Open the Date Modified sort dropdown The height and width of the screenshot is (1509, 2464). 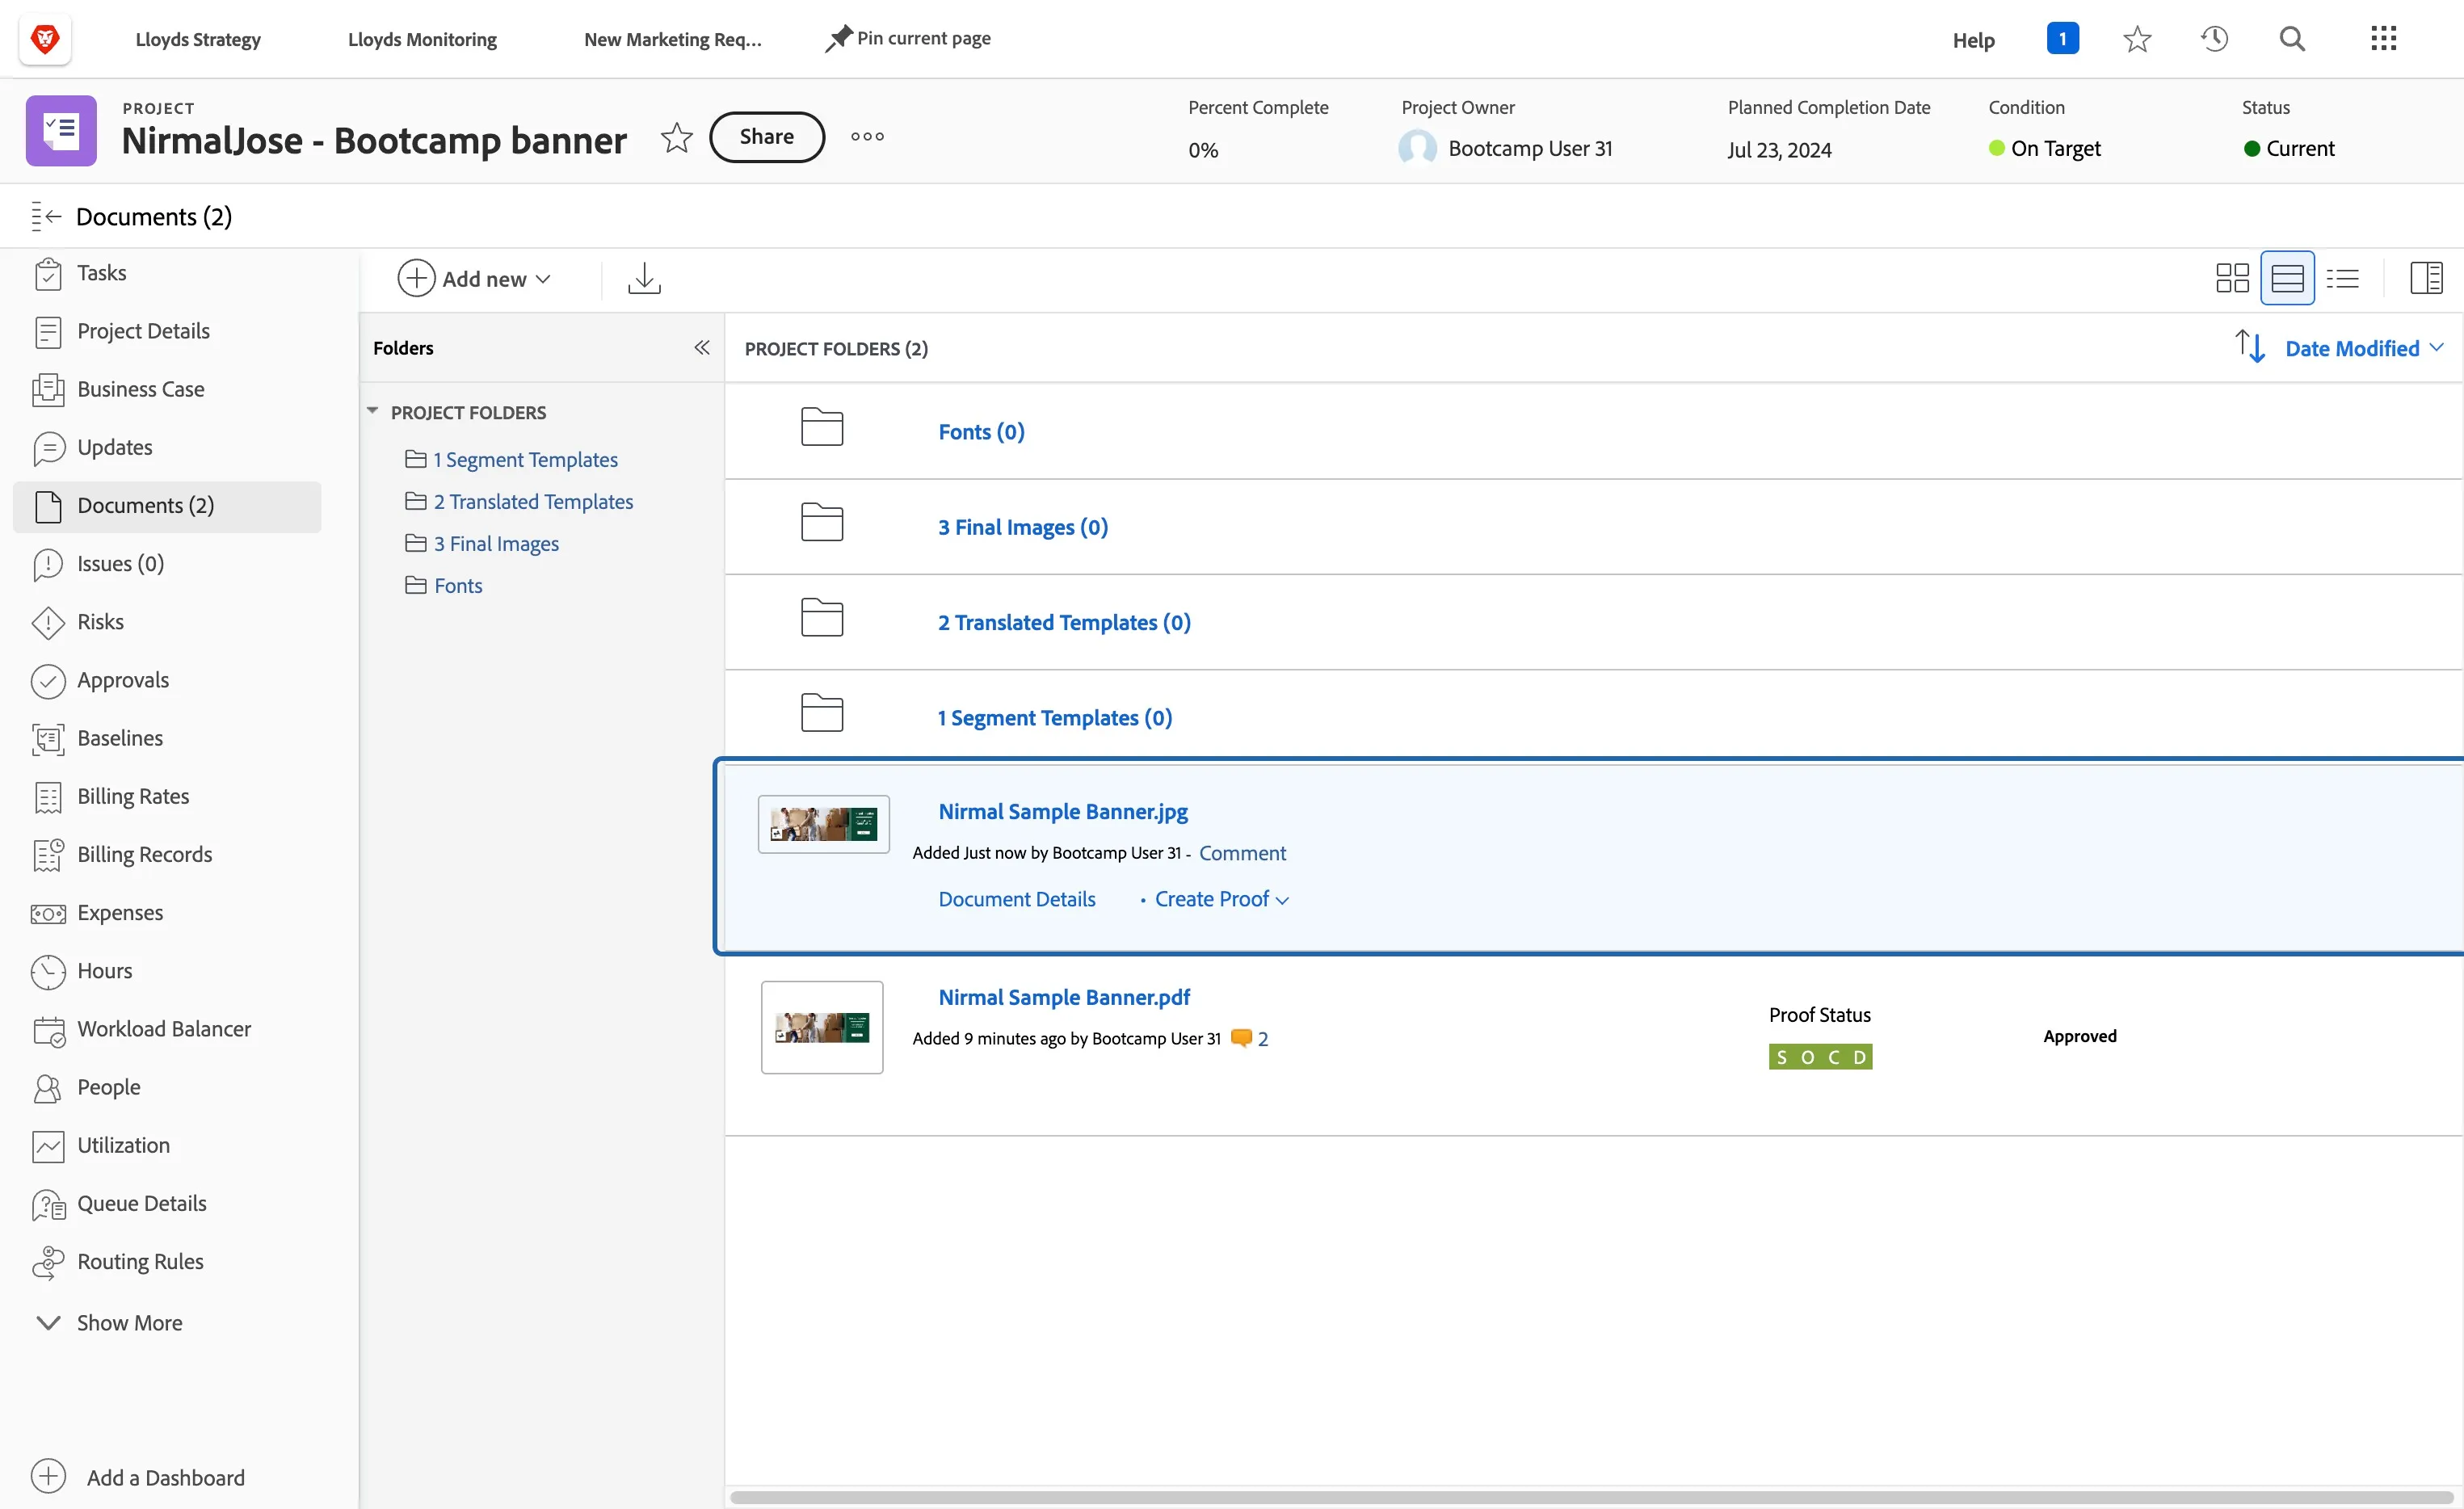pyautogui.click(x=2364, y=348)
